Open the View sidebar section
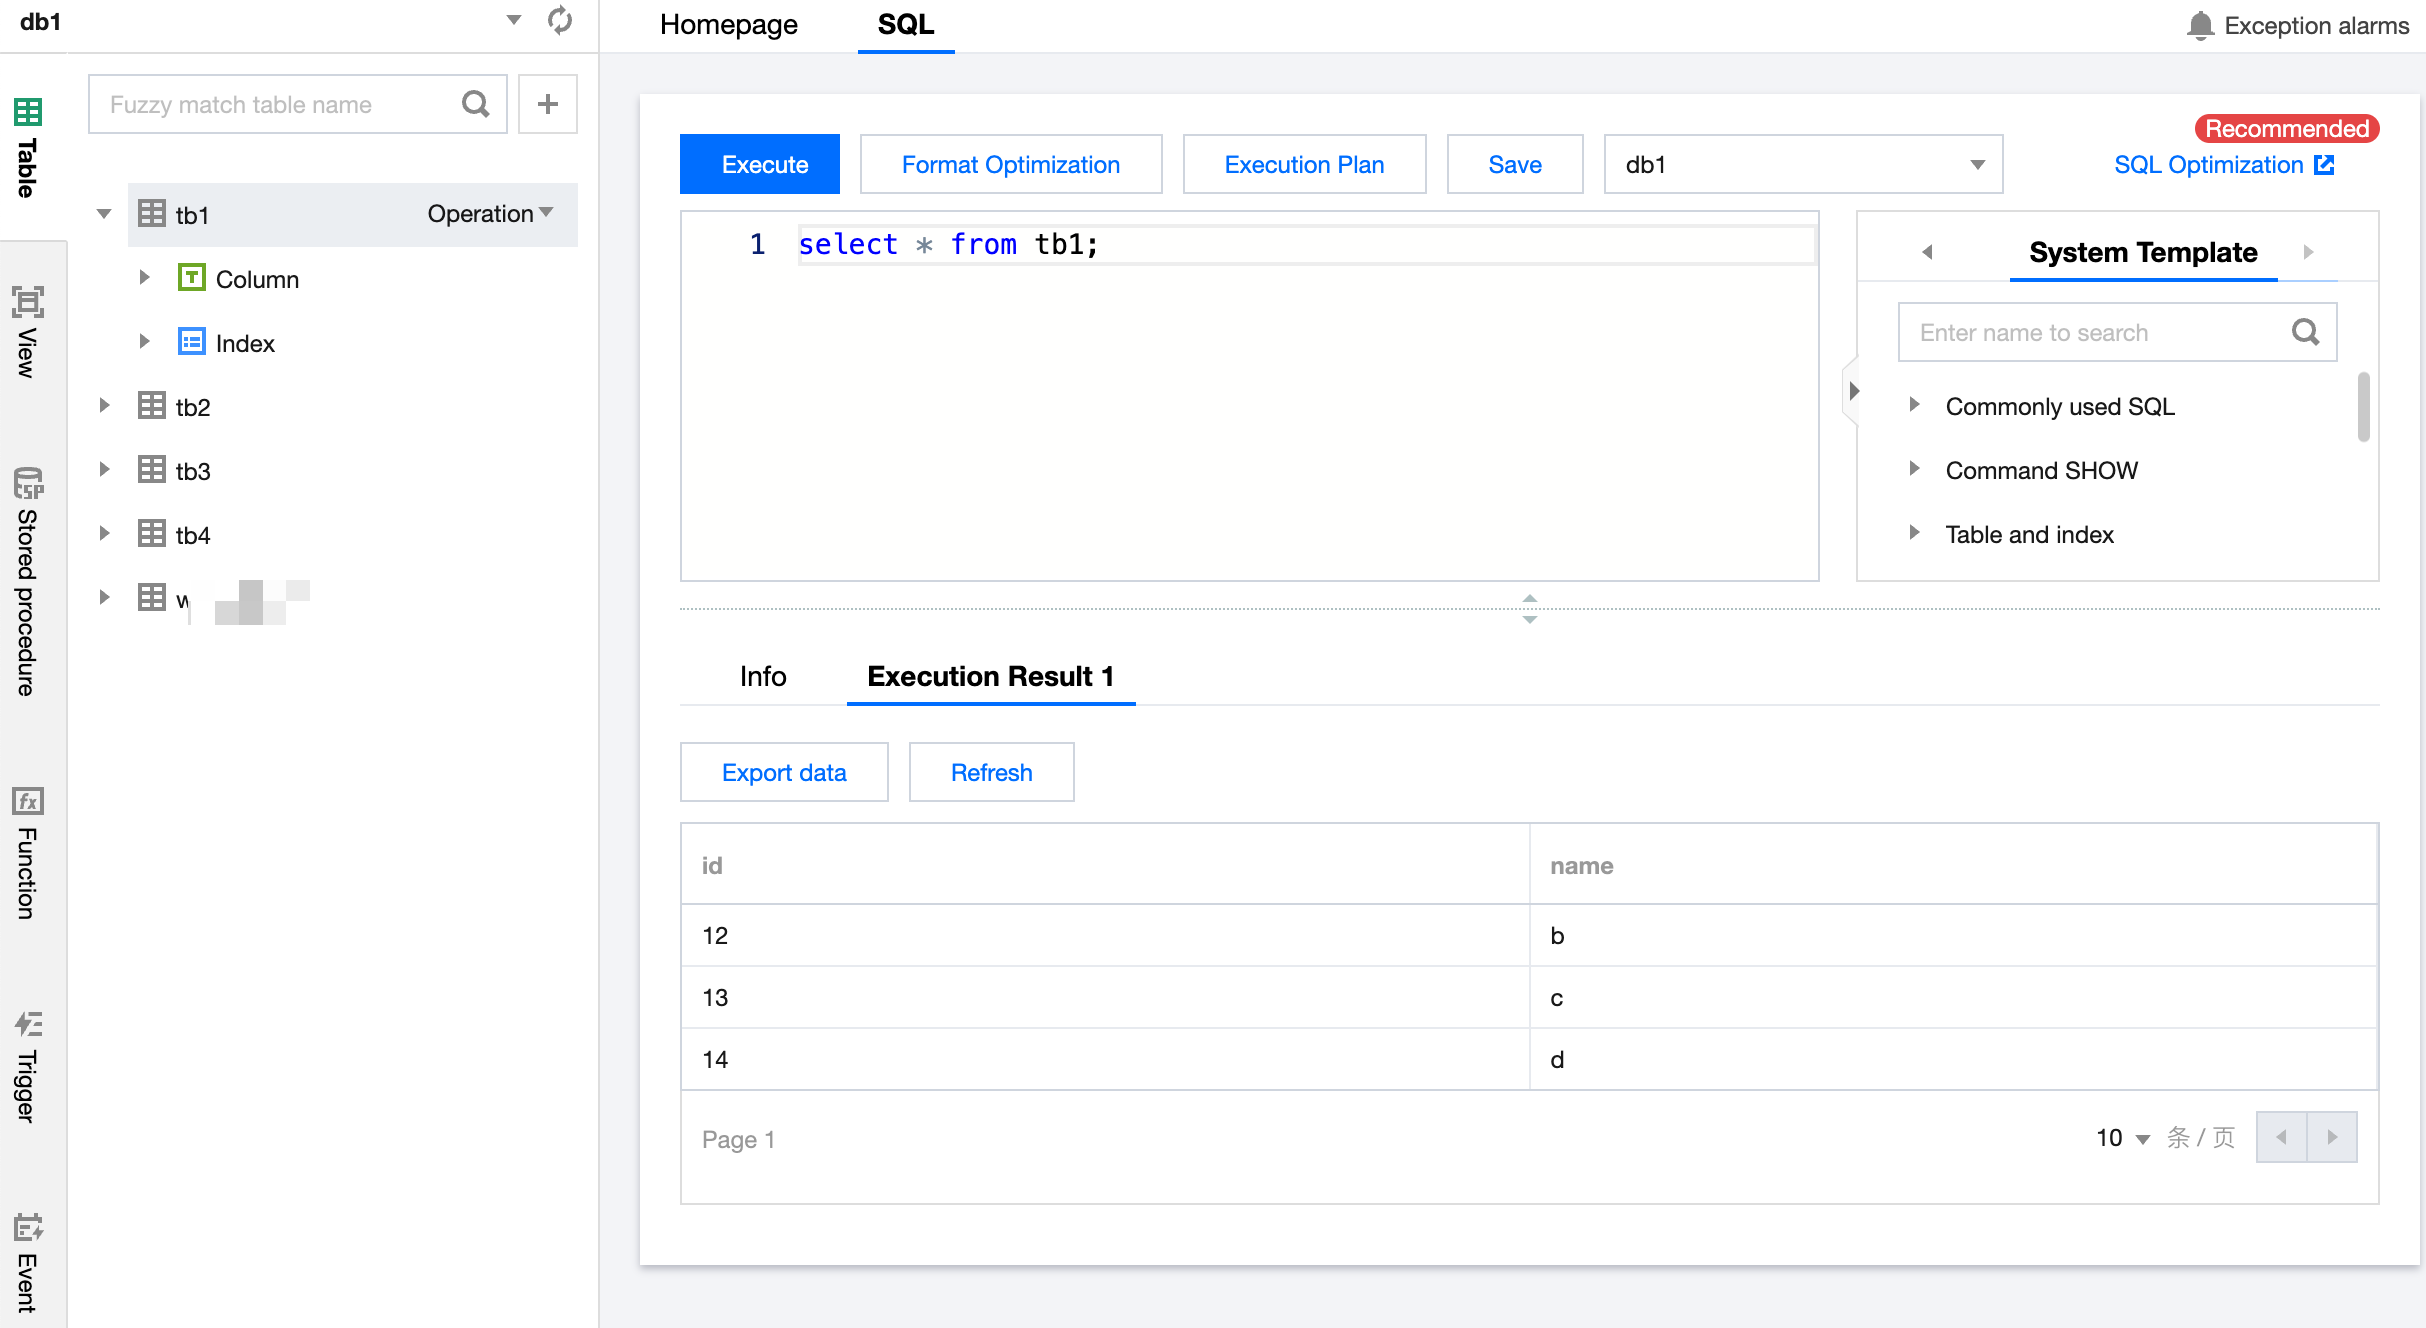 coord(27,332)
